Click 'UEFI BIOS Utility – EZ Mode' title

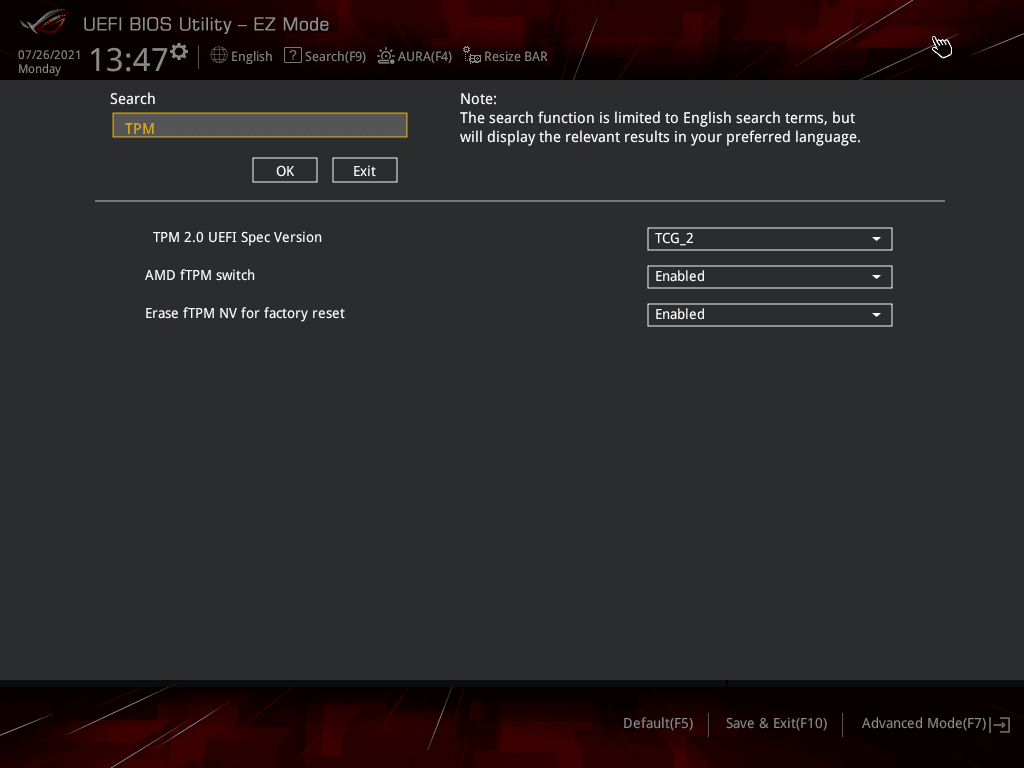tap(206, 24)
